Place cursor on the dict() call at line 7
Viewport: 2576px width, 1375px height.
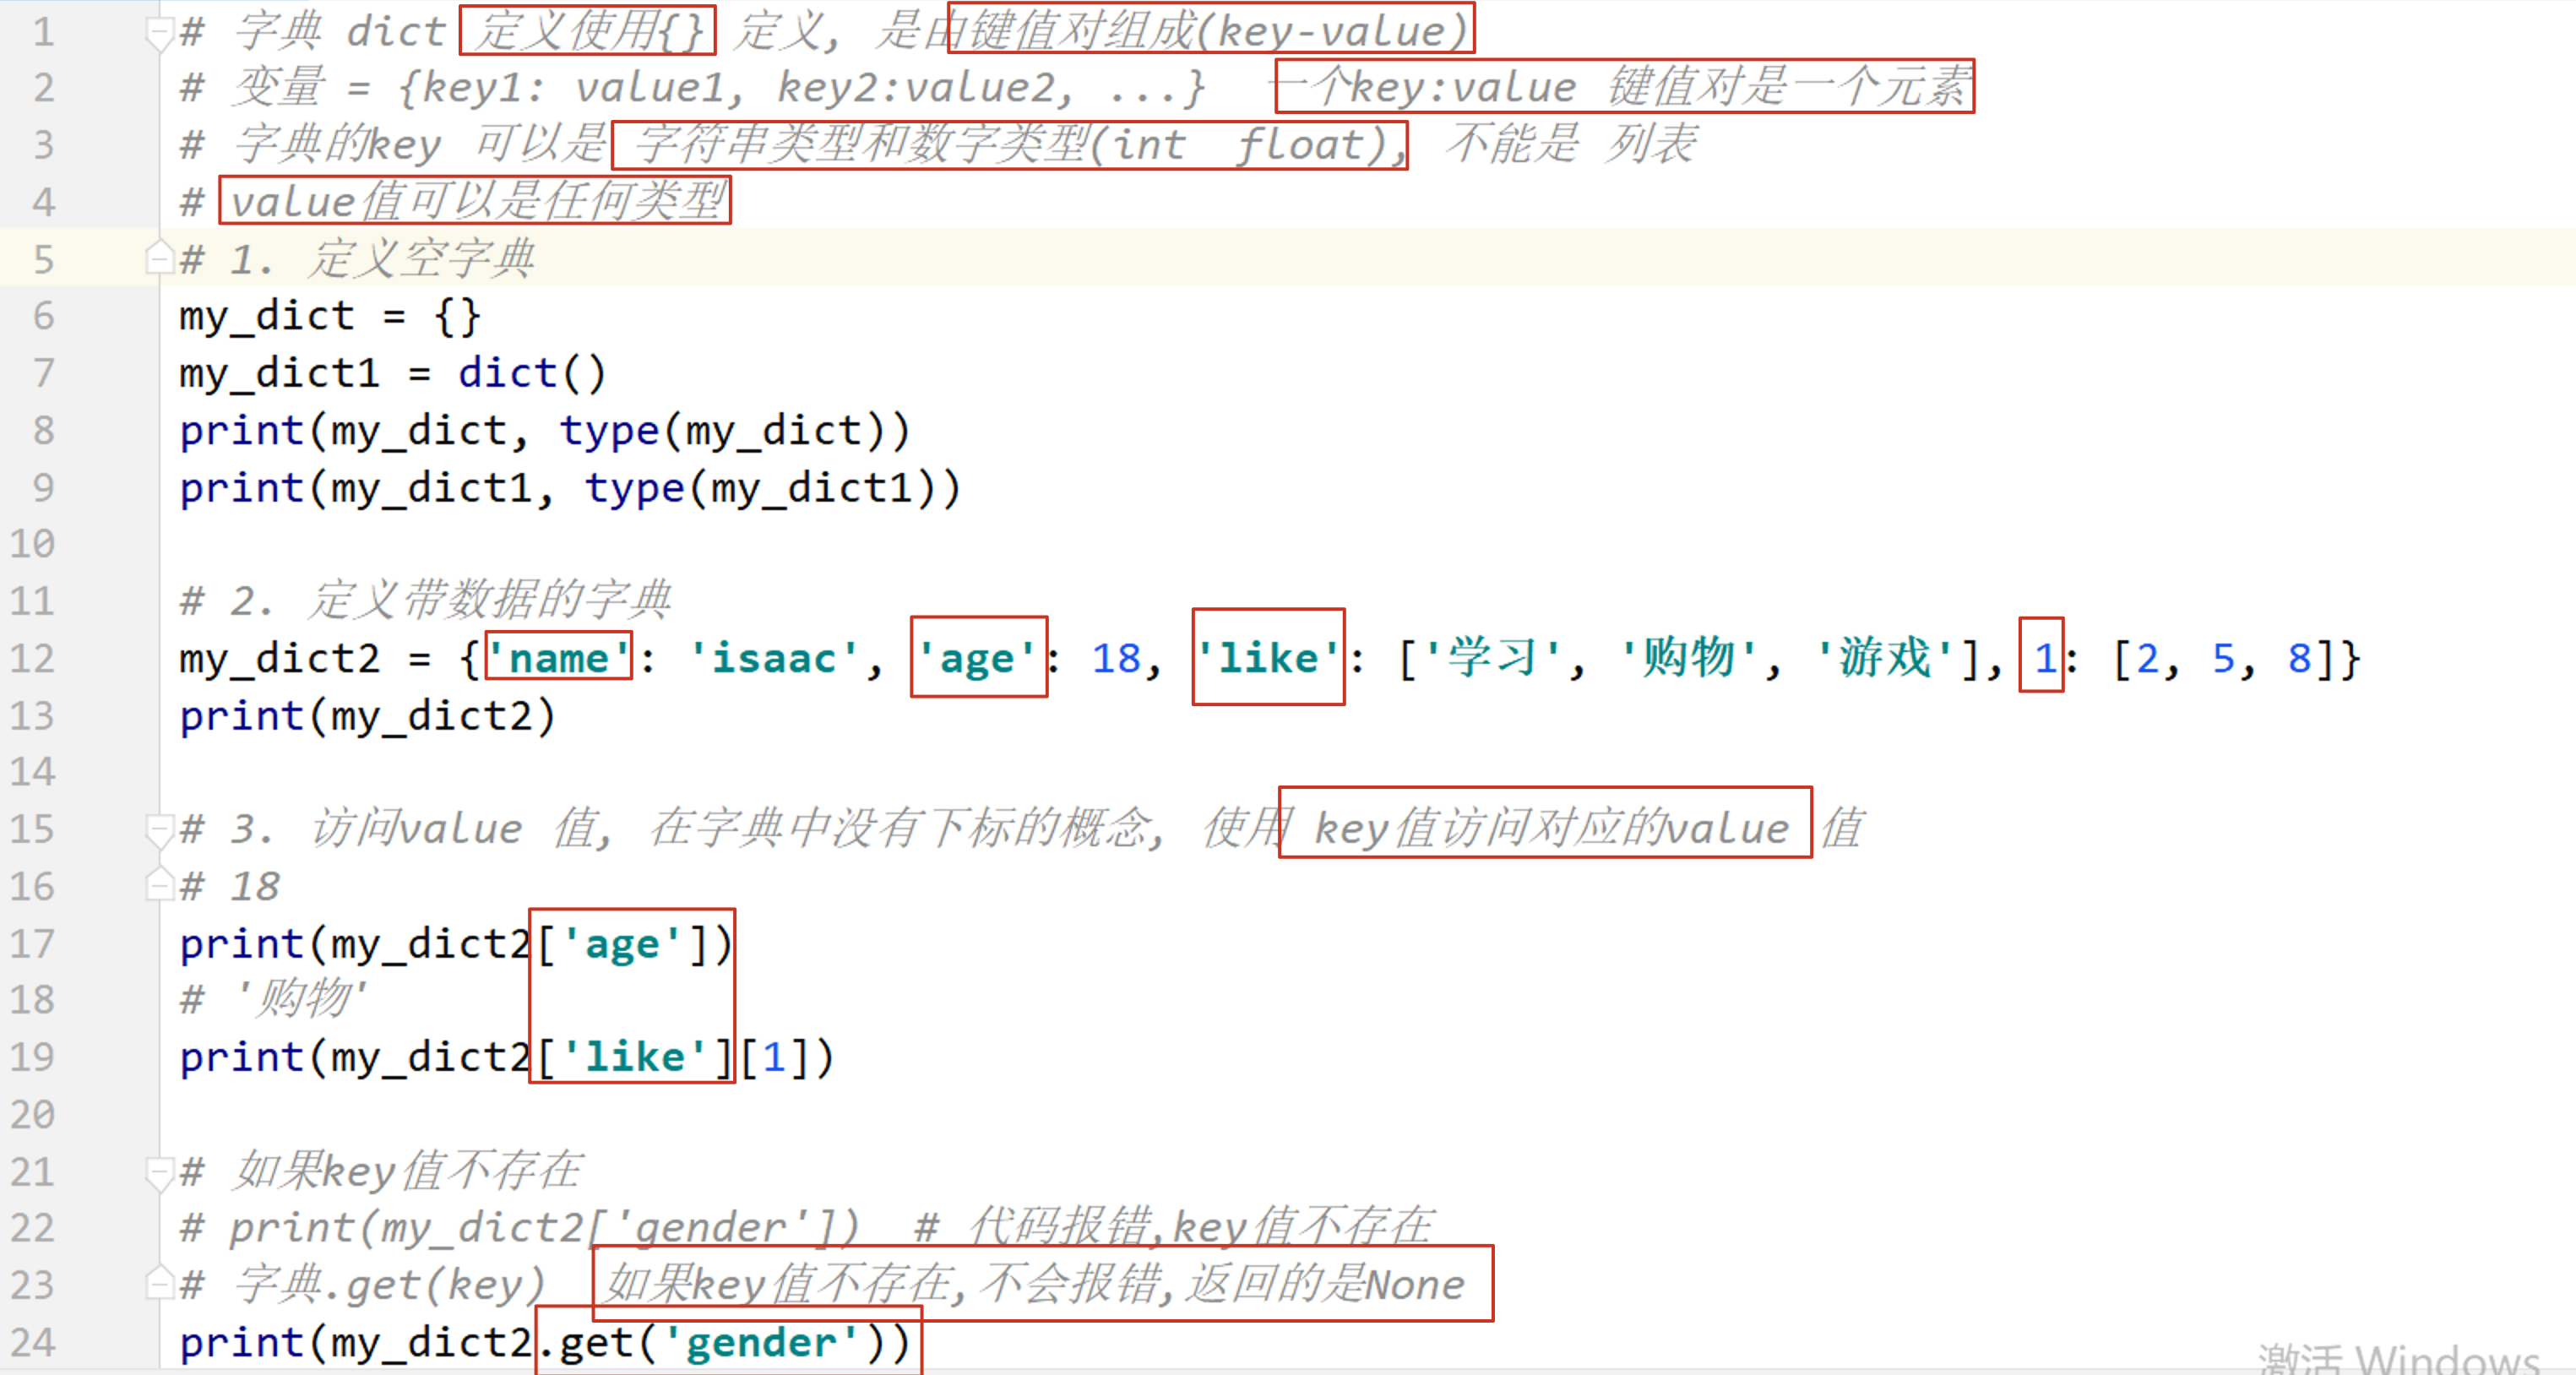click(530, 372)
